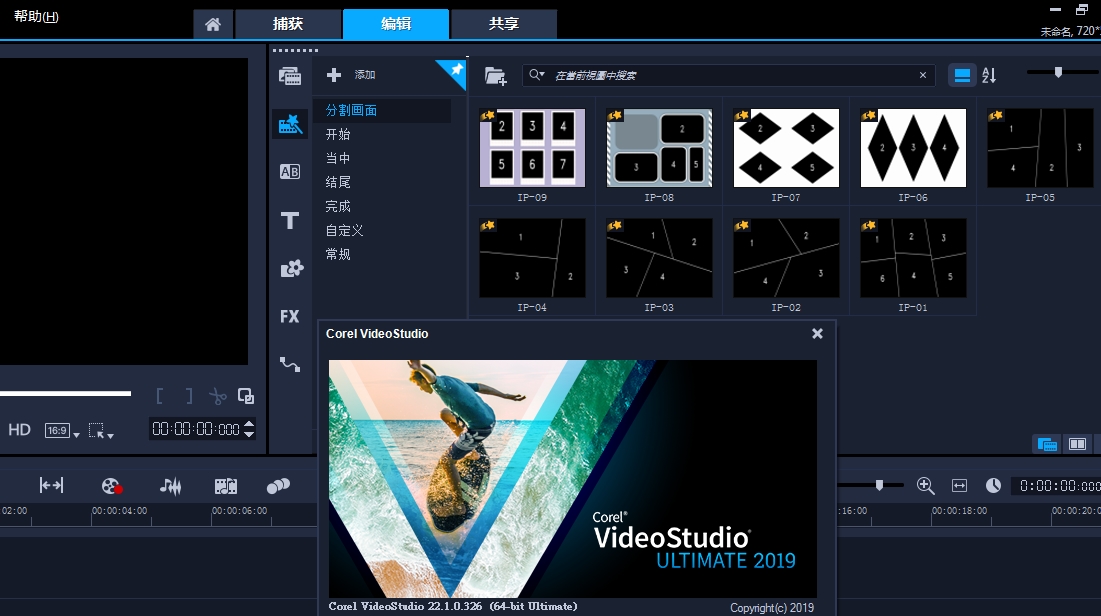Open the resize/crop mode dropdown
The height and width of the screenshot is (616, 1101).
[100, 431]
